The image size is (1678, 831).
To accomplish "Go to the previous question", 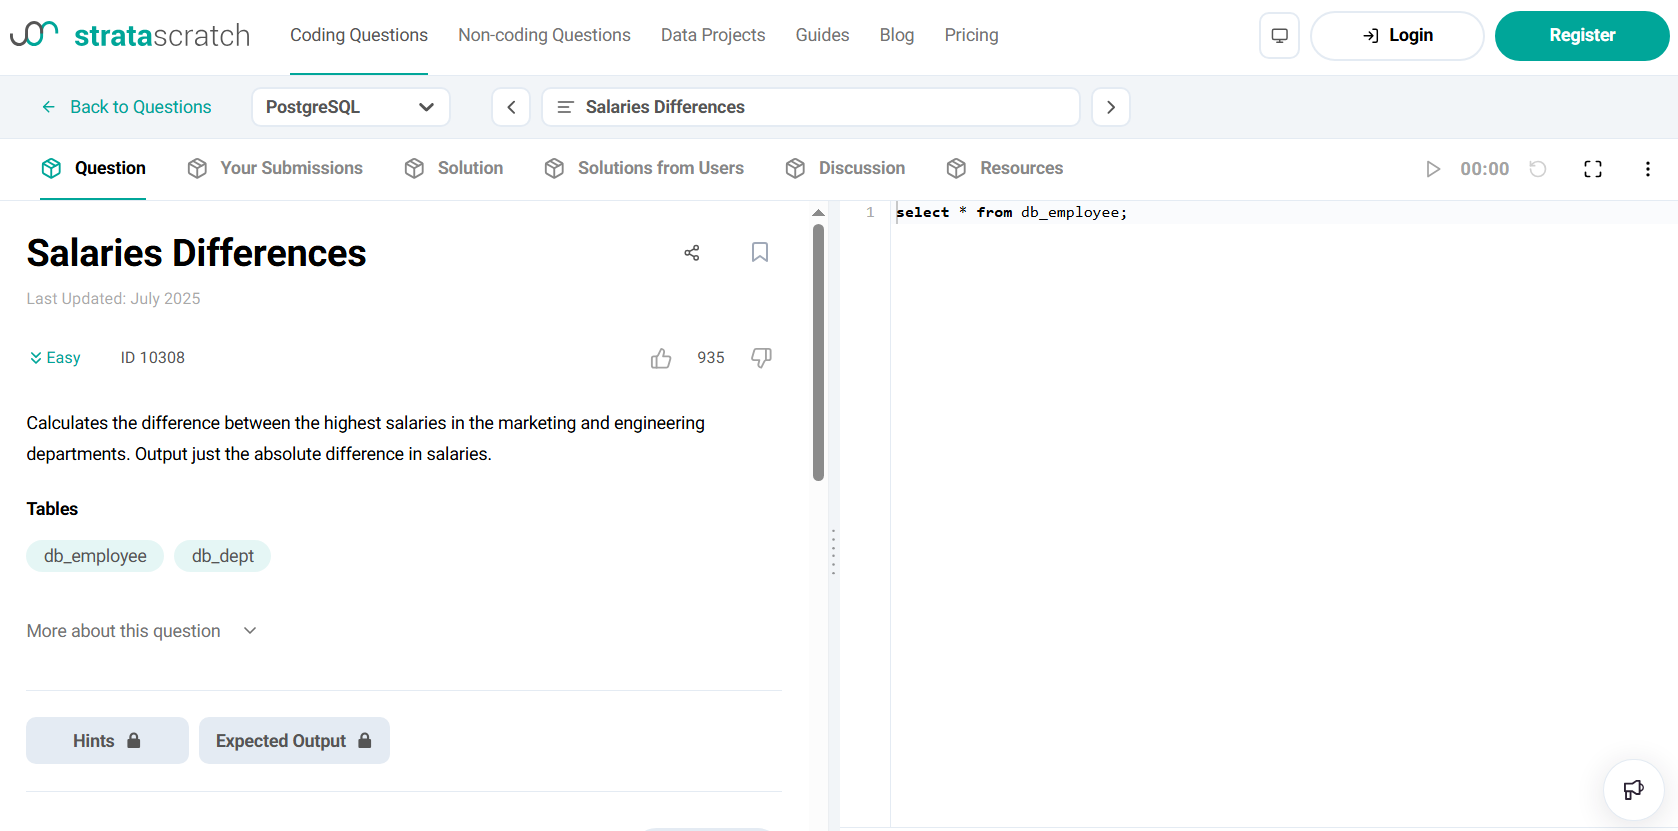I will (x=511, y=107).
